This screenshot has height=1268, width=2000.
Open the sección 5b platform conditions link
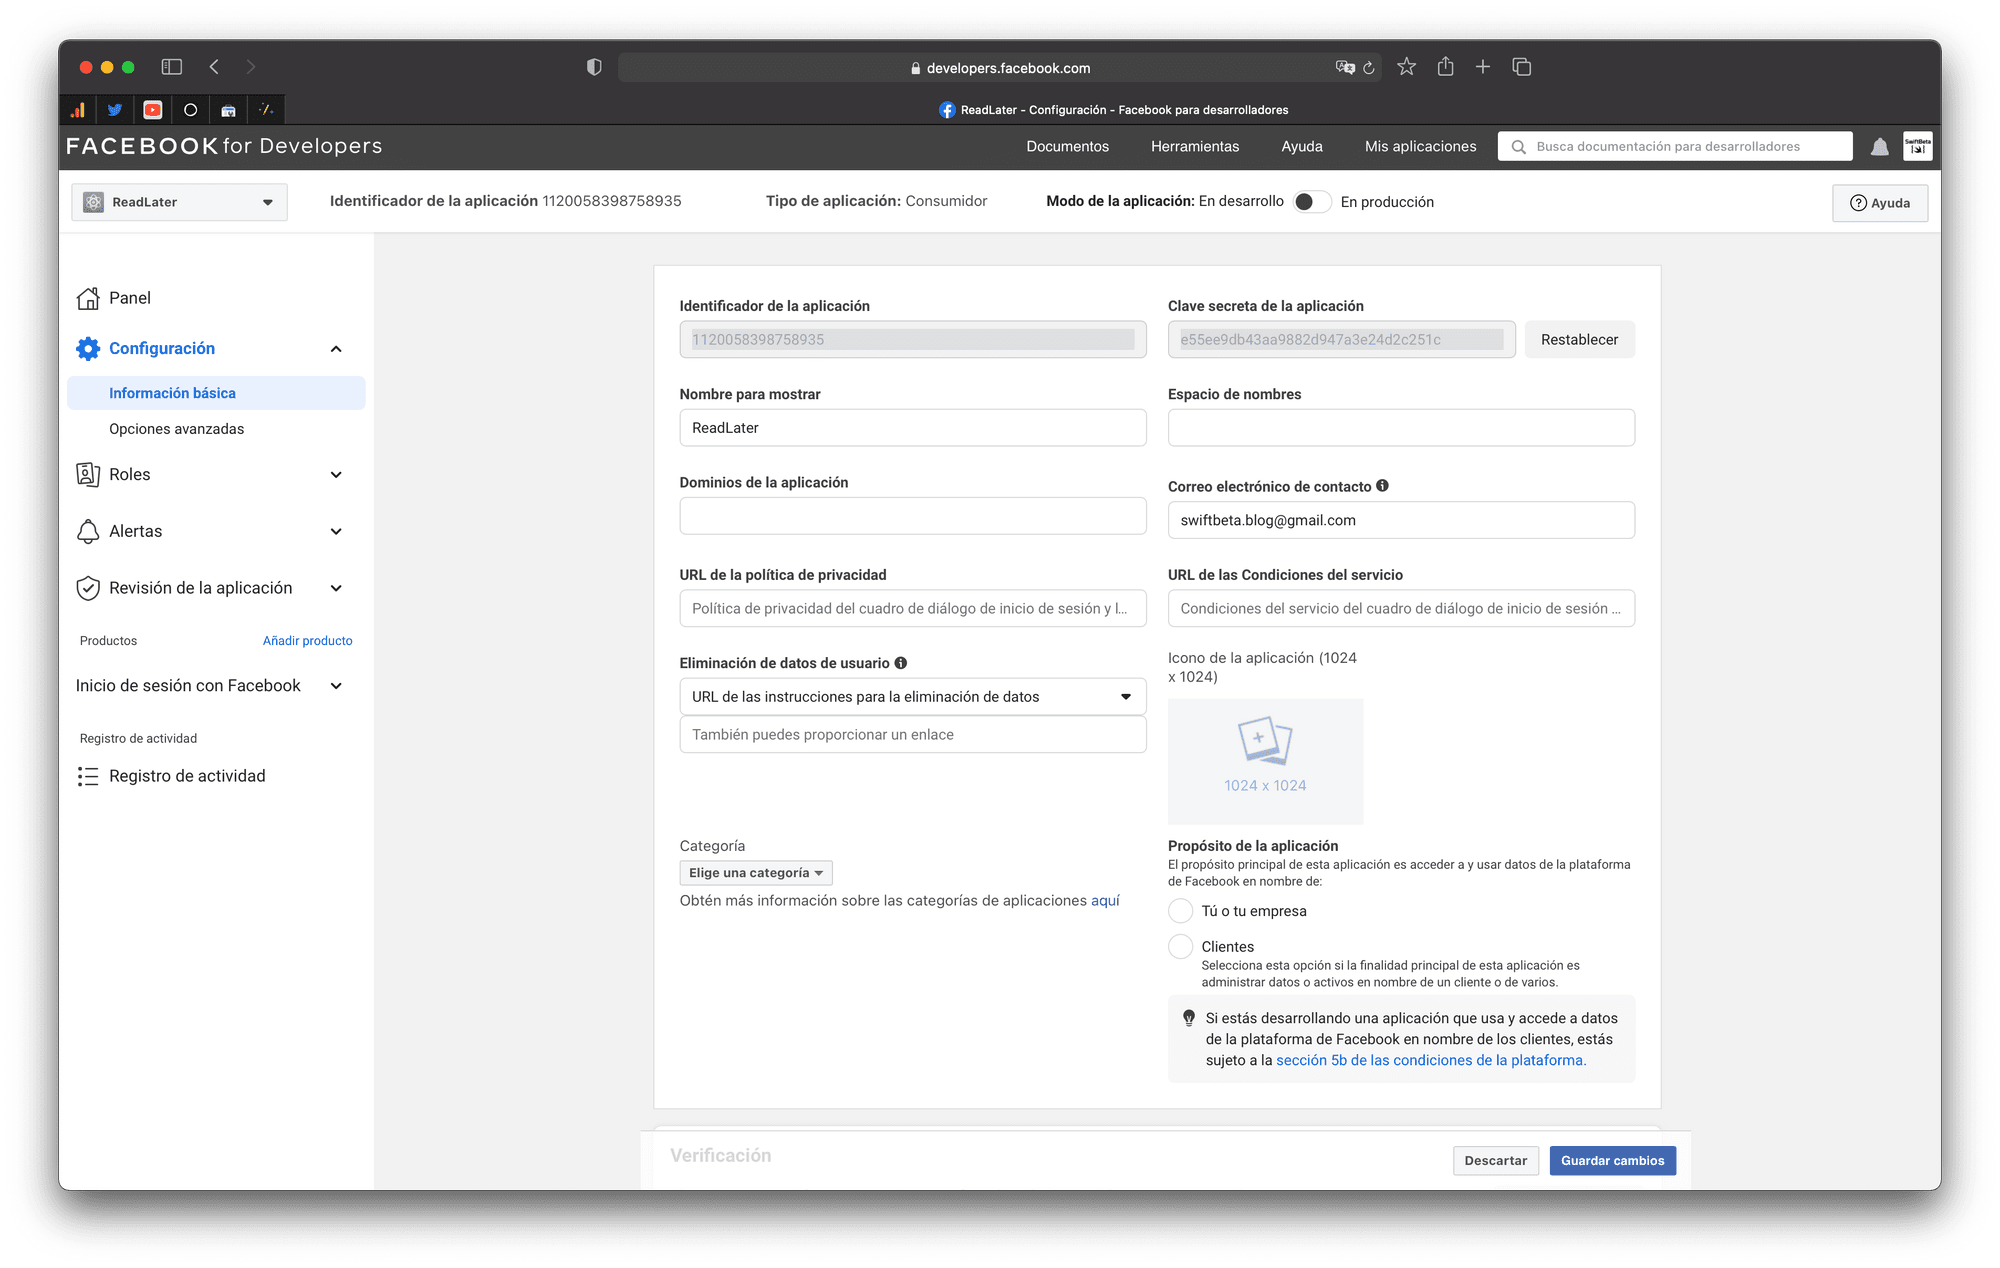coord(1431,1060)
